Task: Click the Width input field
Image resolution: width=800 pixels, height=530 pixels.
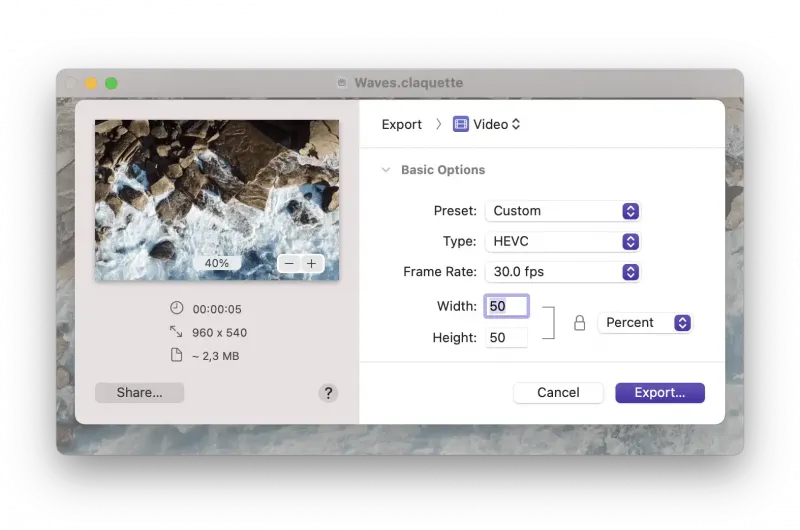Action: click(506, 306)
